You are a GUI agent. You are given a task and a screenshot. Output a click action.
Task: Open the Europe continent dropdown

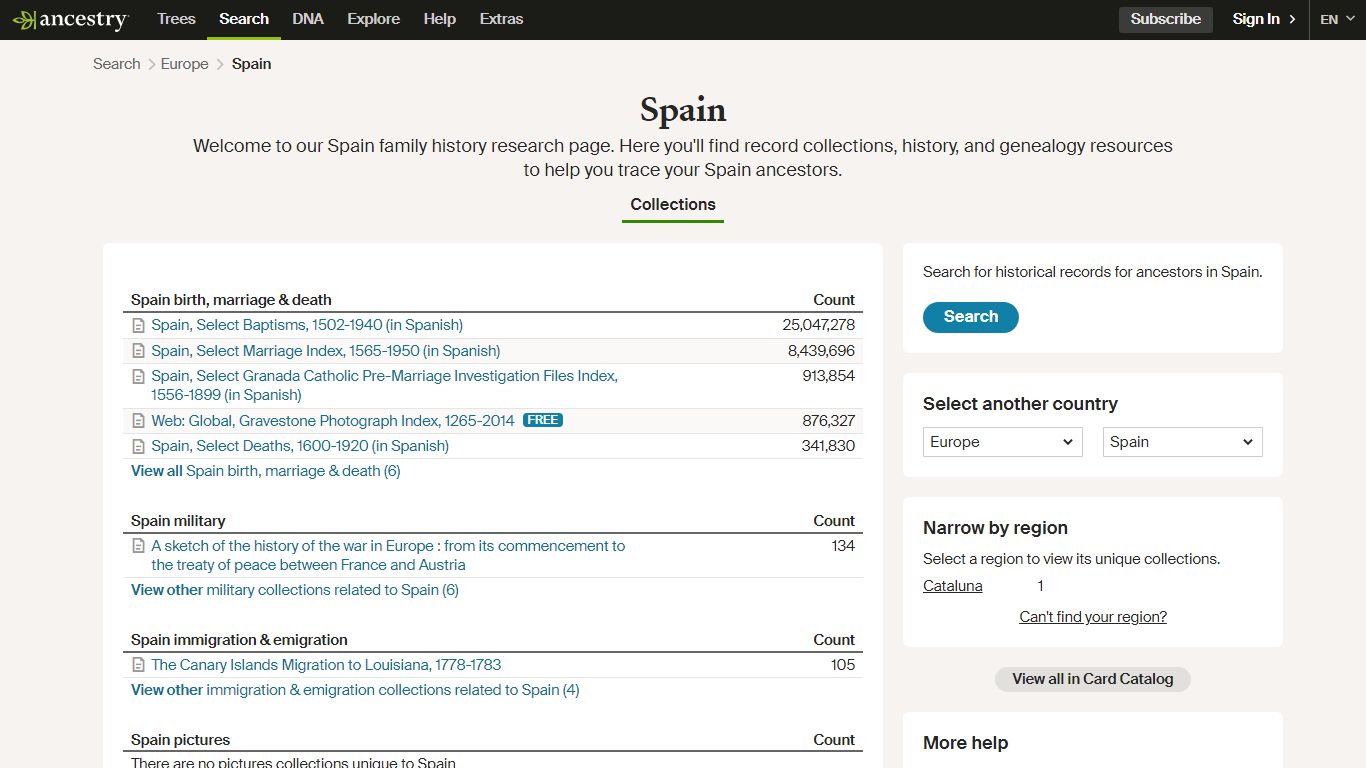[1002, 442]
